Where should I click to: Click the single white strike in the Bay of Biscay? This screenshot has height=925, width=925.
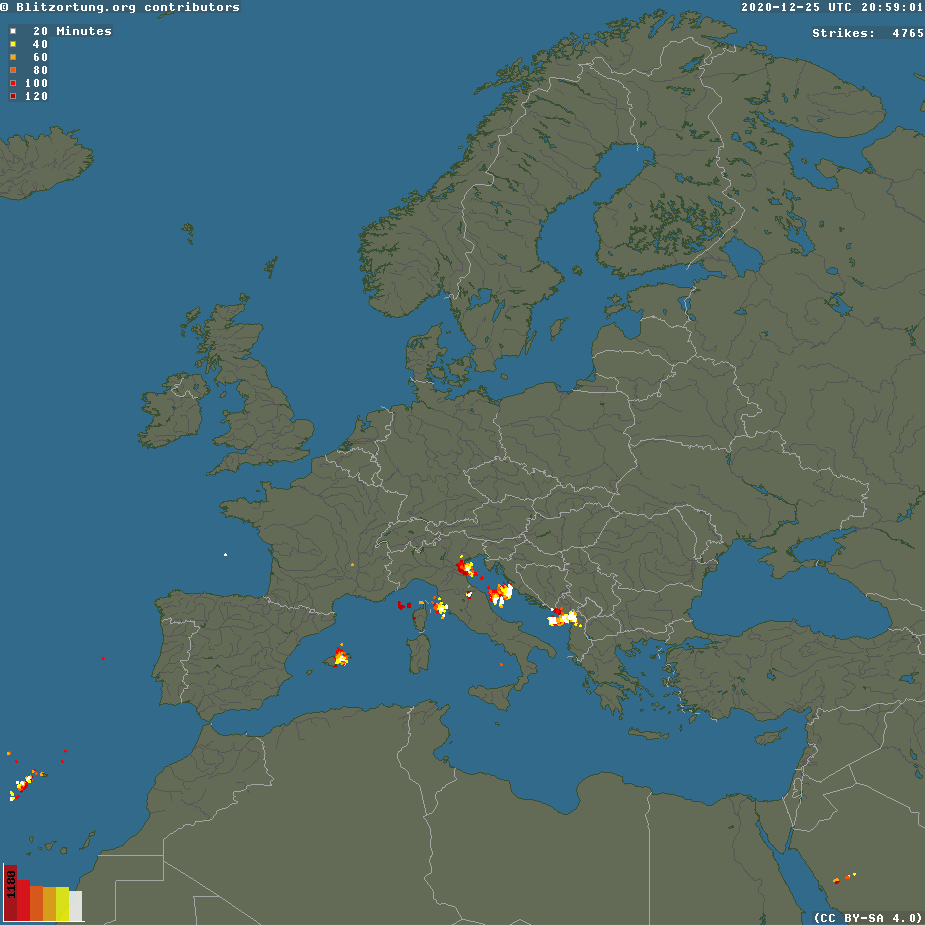click(225, 555)
